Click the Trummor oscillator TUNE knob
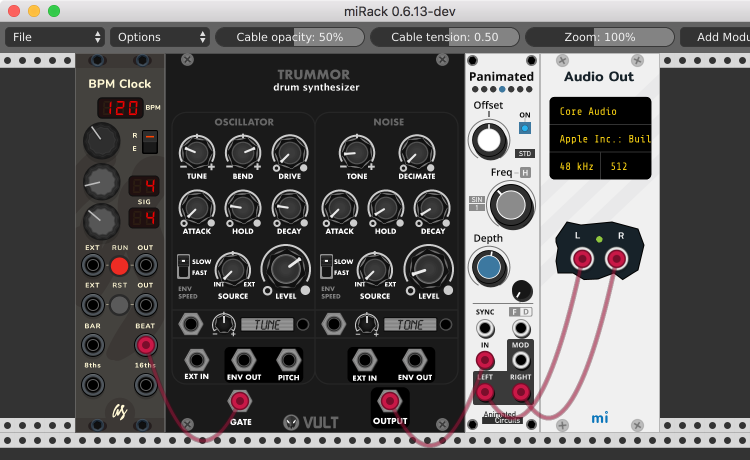Image resolution: width=750 pixels, height=460 pixels. pyautogui.click(x=197, y=153)
